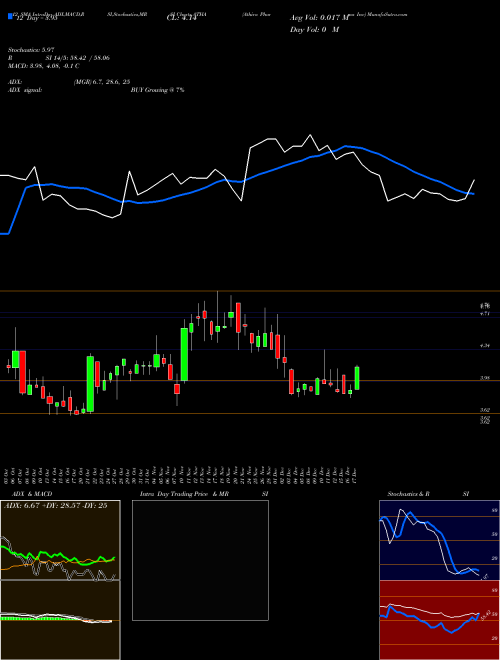The image size is (500, 660).
Task: Click the 'BUY Growing @ 7%' signal text
Action: click(157, 90)
